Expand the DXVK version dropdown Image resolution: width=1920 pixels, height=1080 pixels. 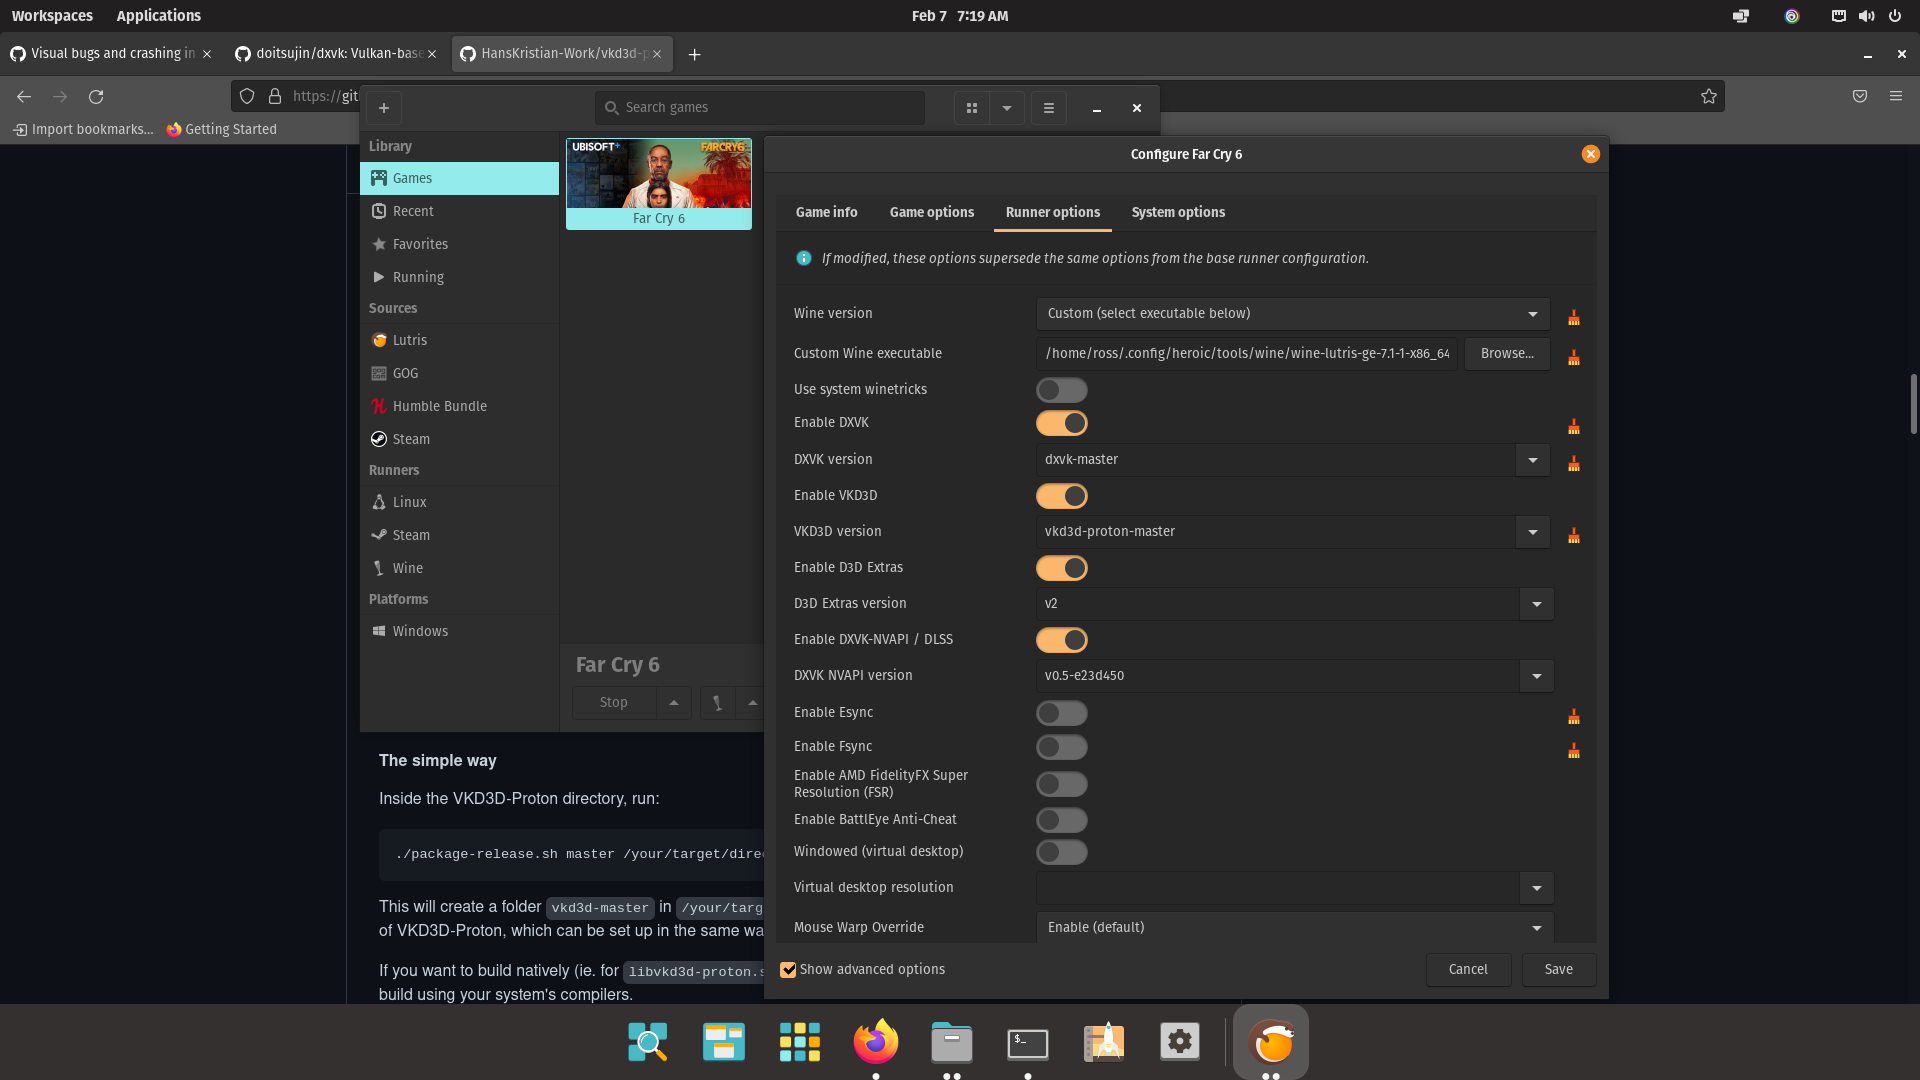pyautogui.click(x=1532, y=460)
